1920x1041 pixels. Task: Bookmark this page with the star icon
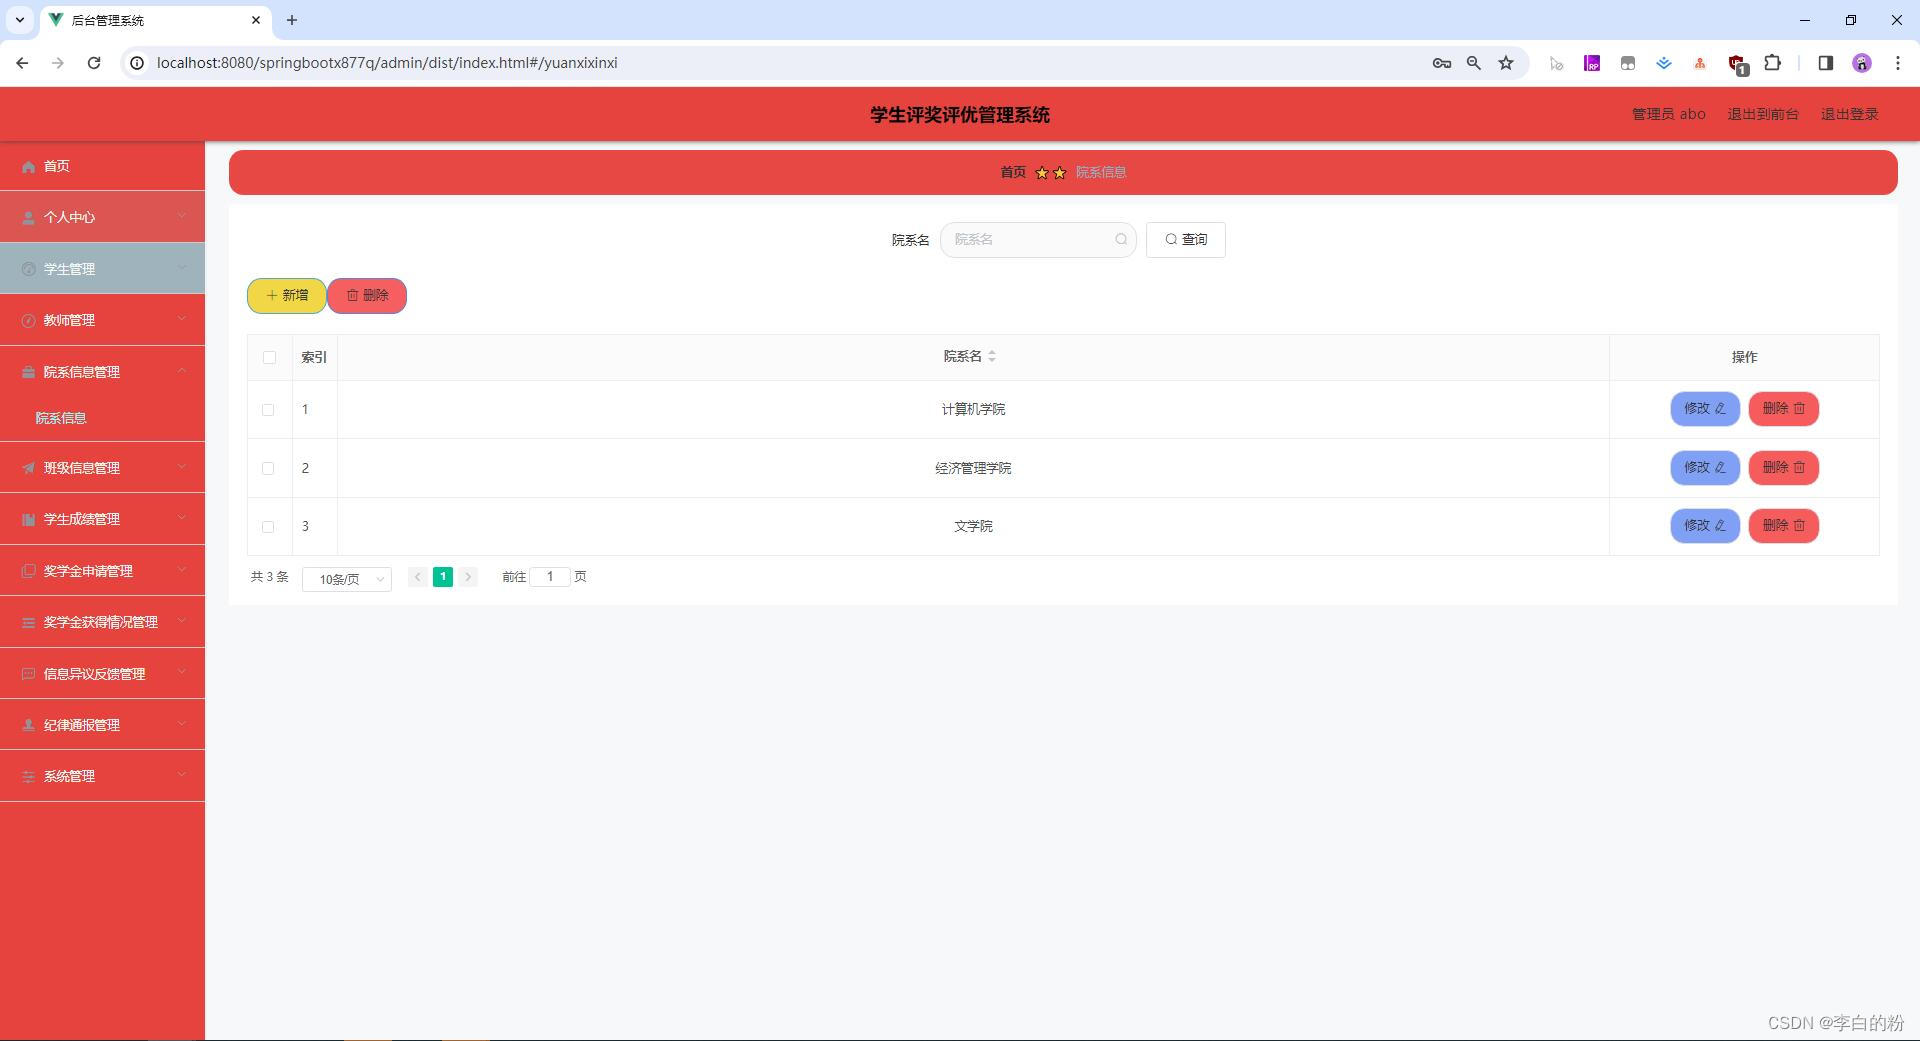tap(1506, 63)
